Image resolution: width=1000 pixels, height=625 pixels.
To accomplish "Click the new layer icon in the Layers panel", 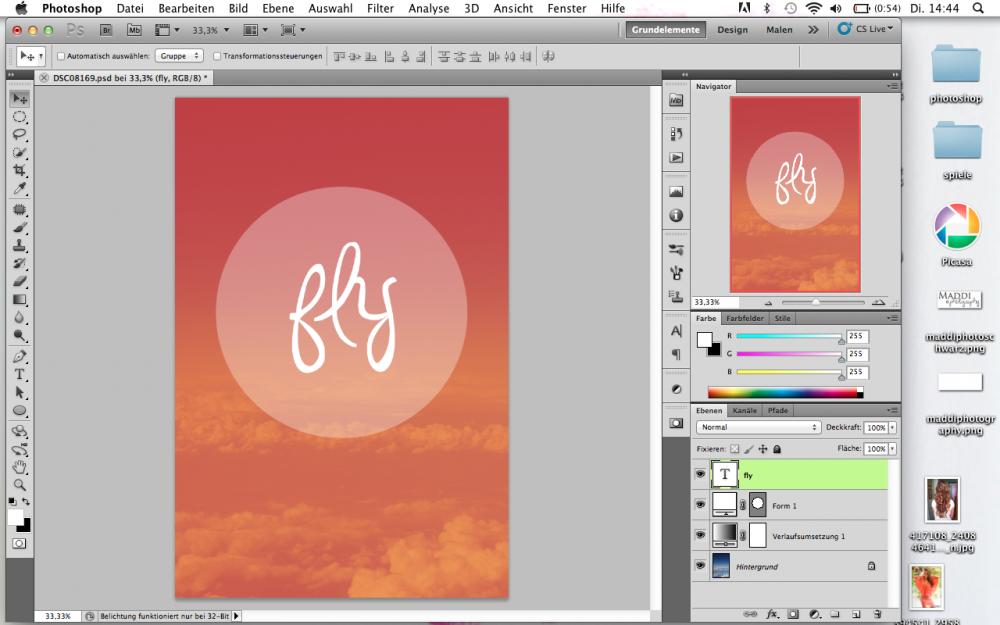I will point(857,614).
